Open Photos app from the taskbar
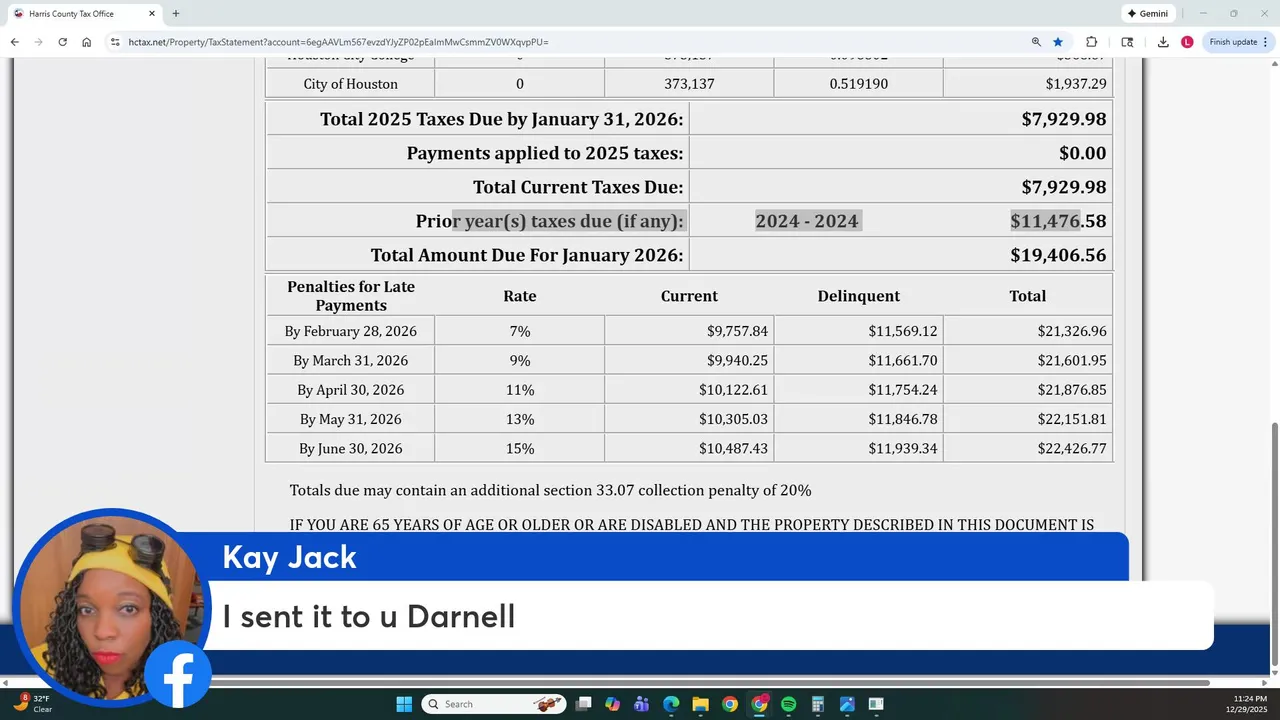 pos(847,704)
